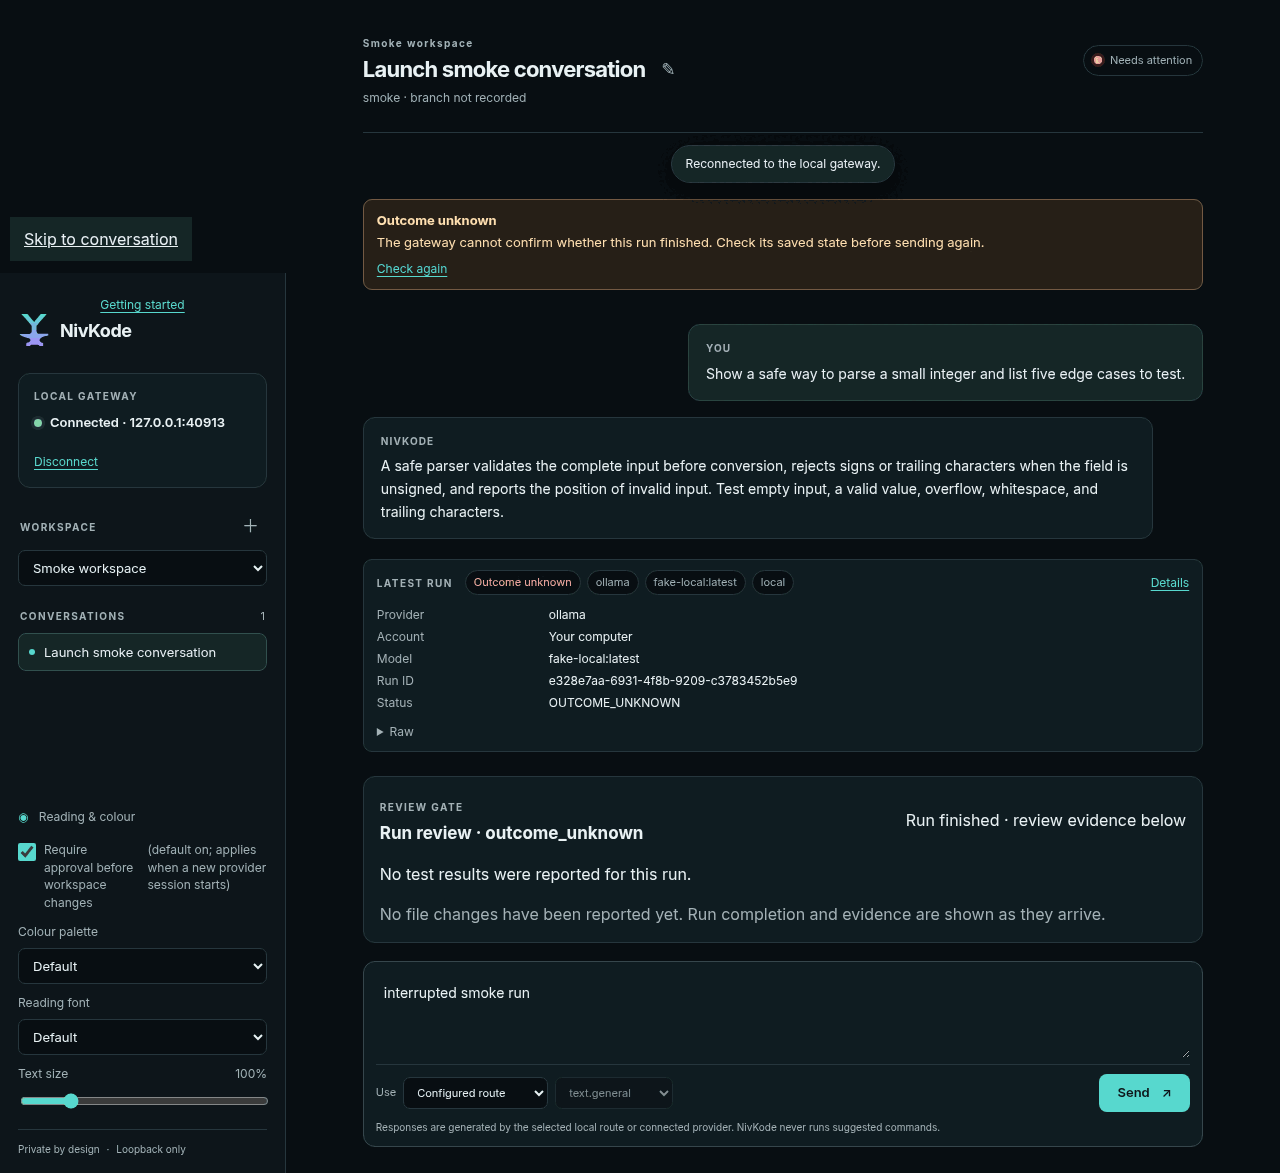Click the pencil edit icon beside the conversation title
This screenshot has width=1280, height=1173.
pos(668,69)
